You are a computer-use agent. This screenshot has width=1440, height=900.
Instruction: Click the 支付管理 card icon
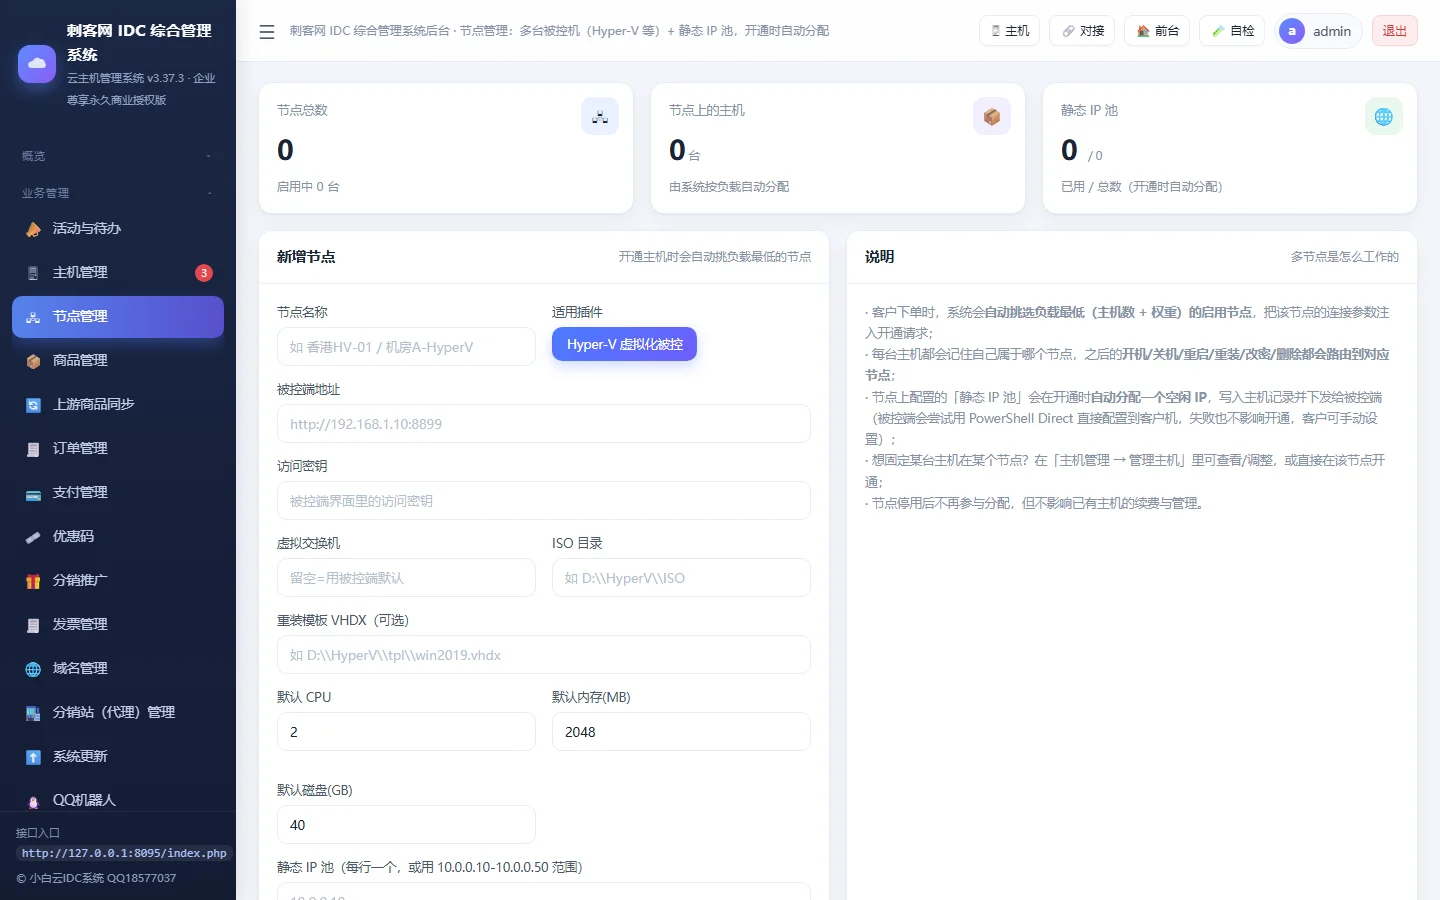33,493
